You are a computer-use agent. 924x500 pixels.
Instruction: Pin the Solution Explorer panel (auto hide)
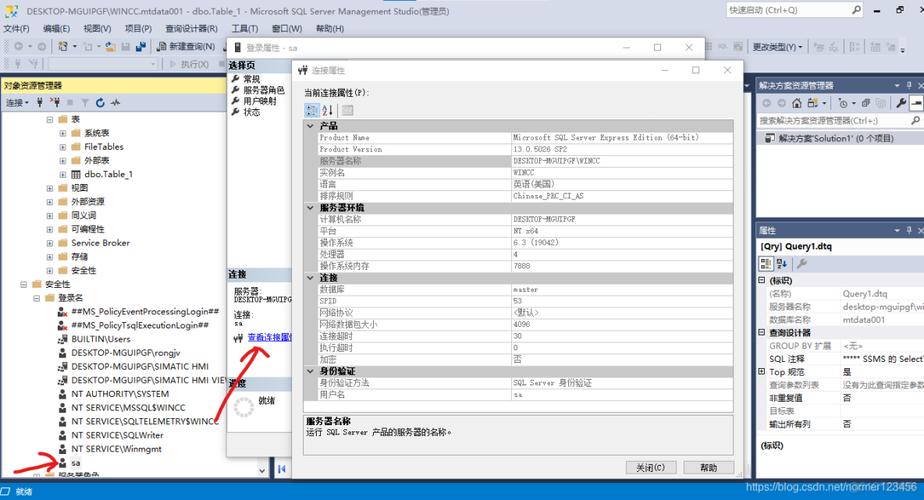(909, 85)
